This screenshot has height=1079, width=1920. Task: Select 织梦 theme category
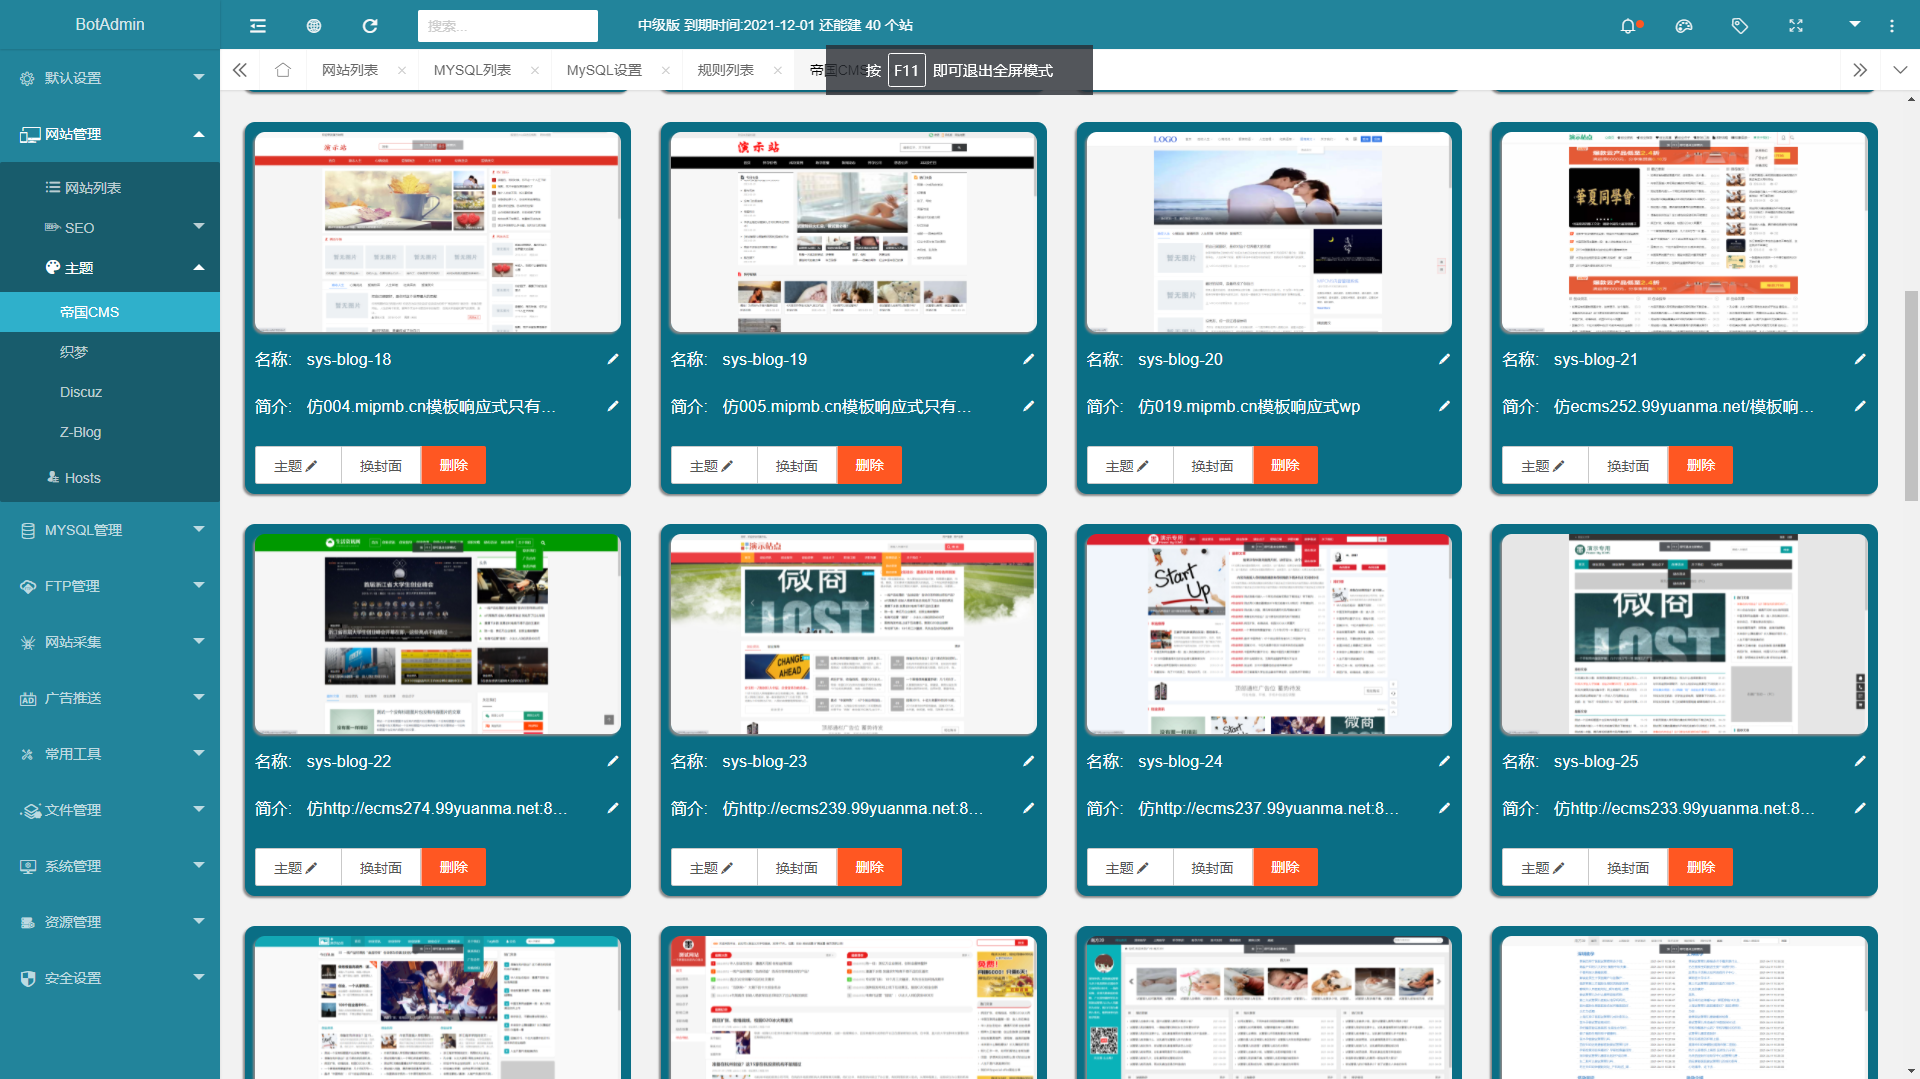click(110, 352)
